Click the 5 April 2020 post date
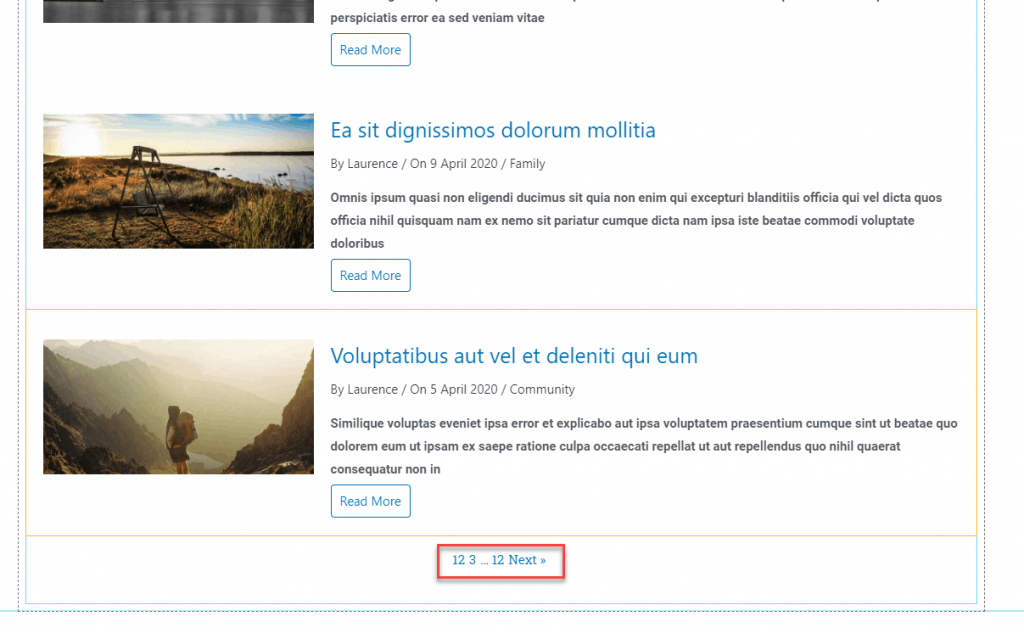The height and width of the screenshot is (633, 1024). pos(461,390)
